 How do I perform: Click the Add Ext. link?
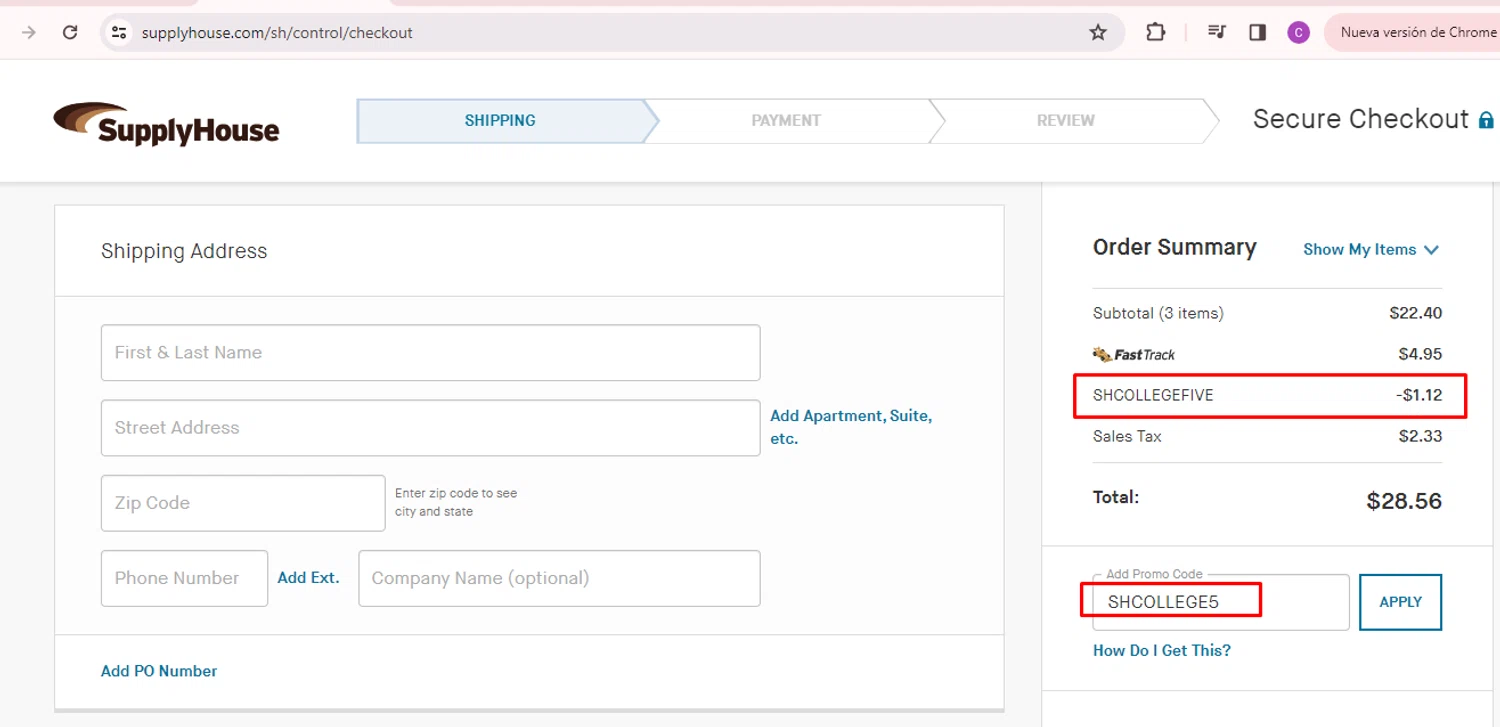pos(308,577)
